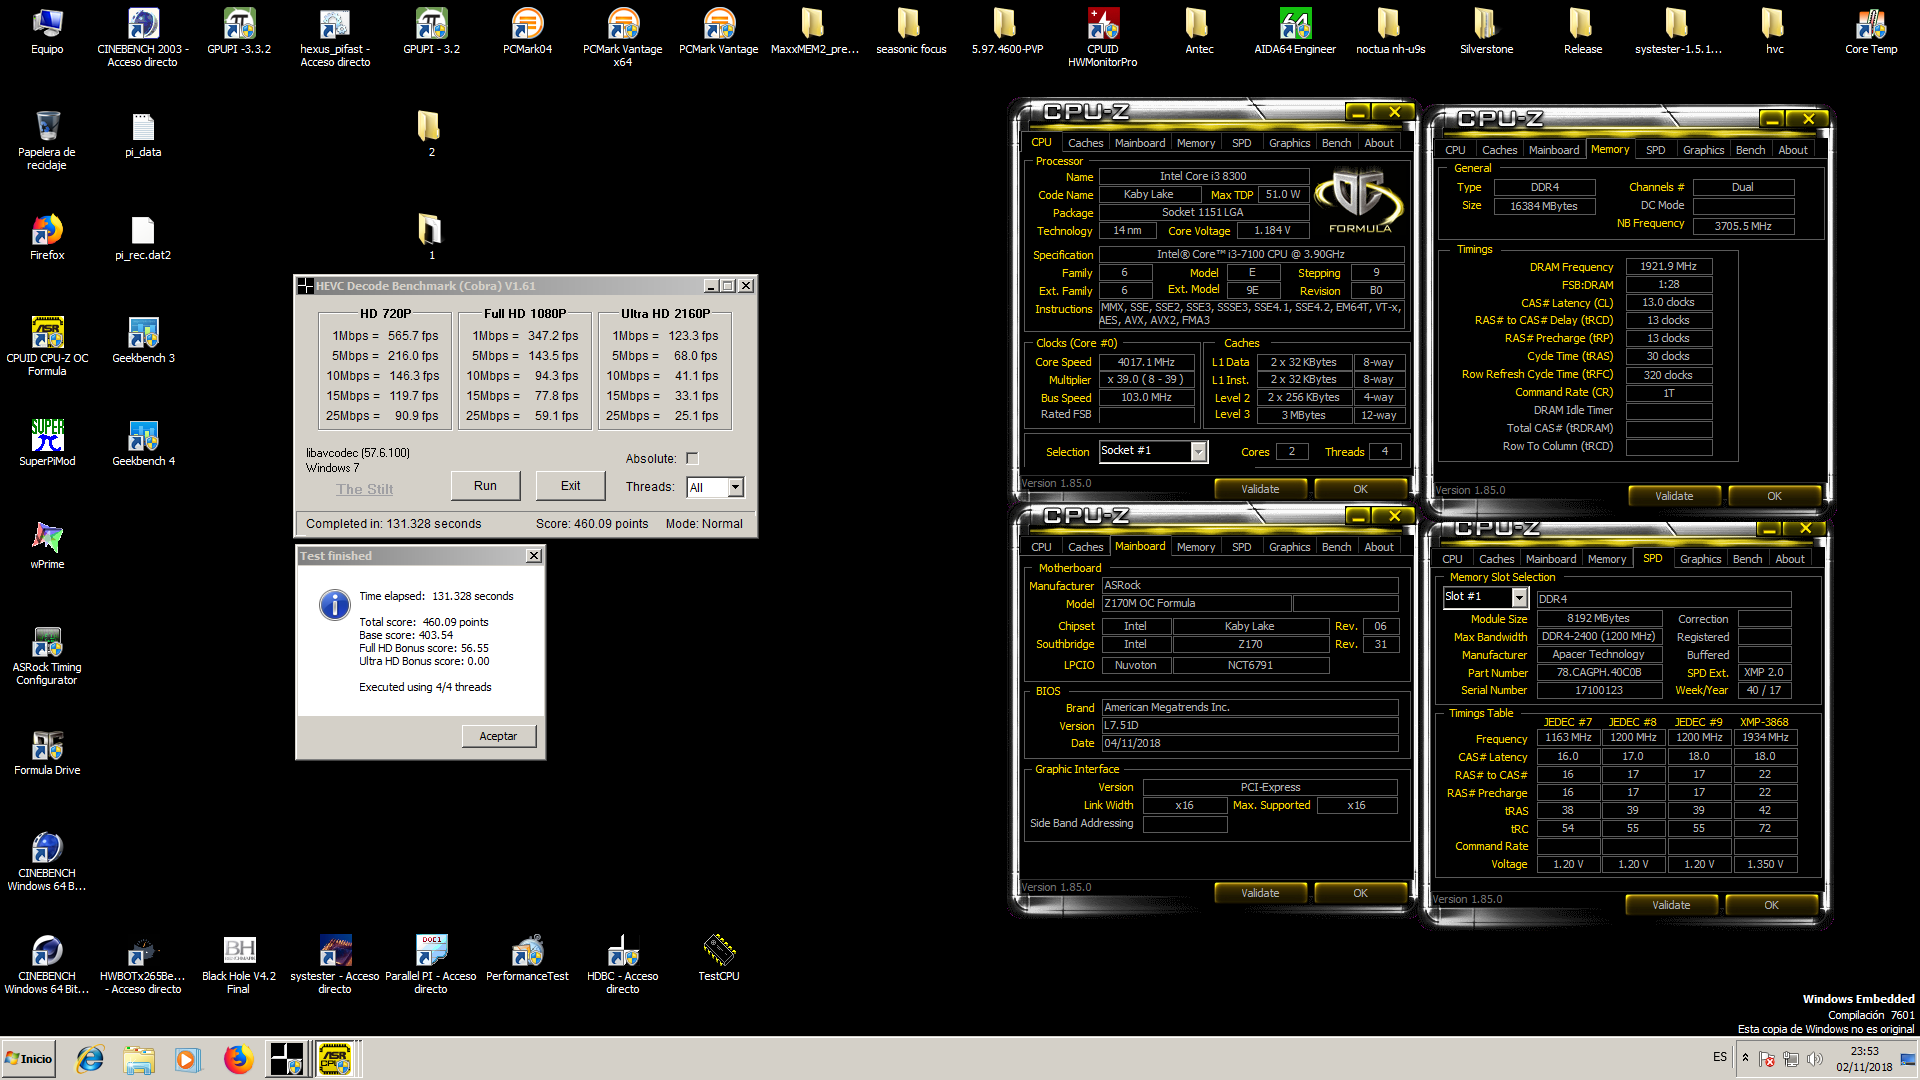Open CINEBENCH 2003 shortcut icon
The height and width of the screenshot is (1080, 1920).
coord(143,37)
